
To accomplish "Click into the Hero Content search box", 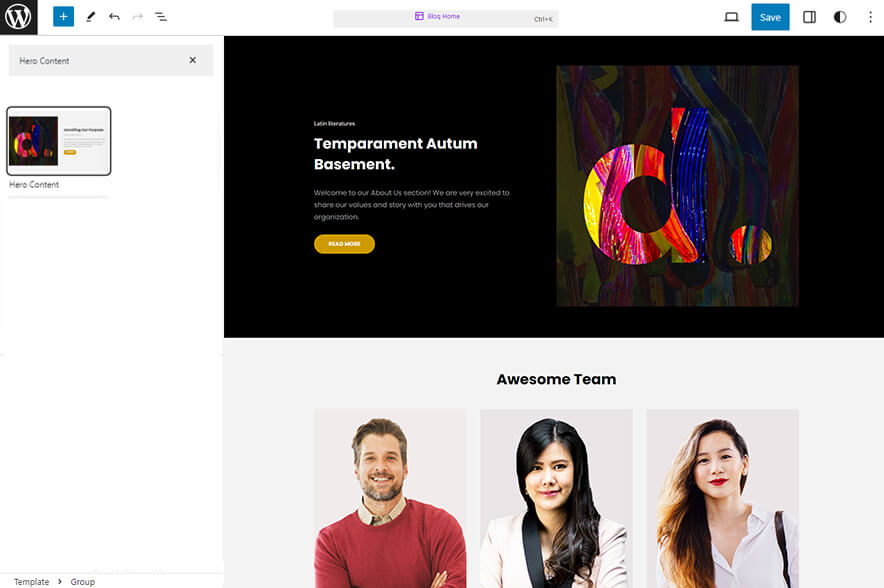I will [x=99, y=60].
